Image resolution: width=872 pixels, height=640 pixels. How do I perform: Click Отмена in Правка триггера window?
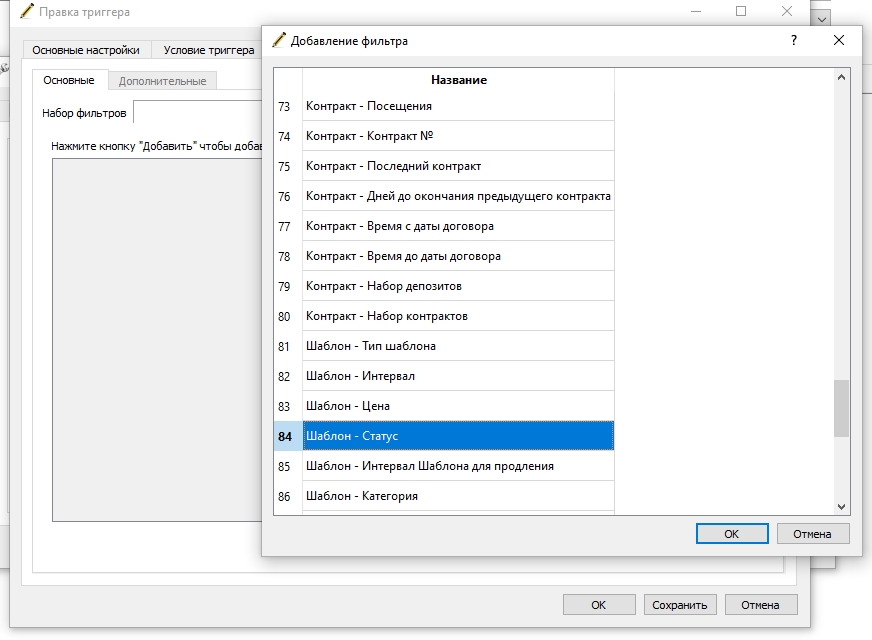coord(760,605)
